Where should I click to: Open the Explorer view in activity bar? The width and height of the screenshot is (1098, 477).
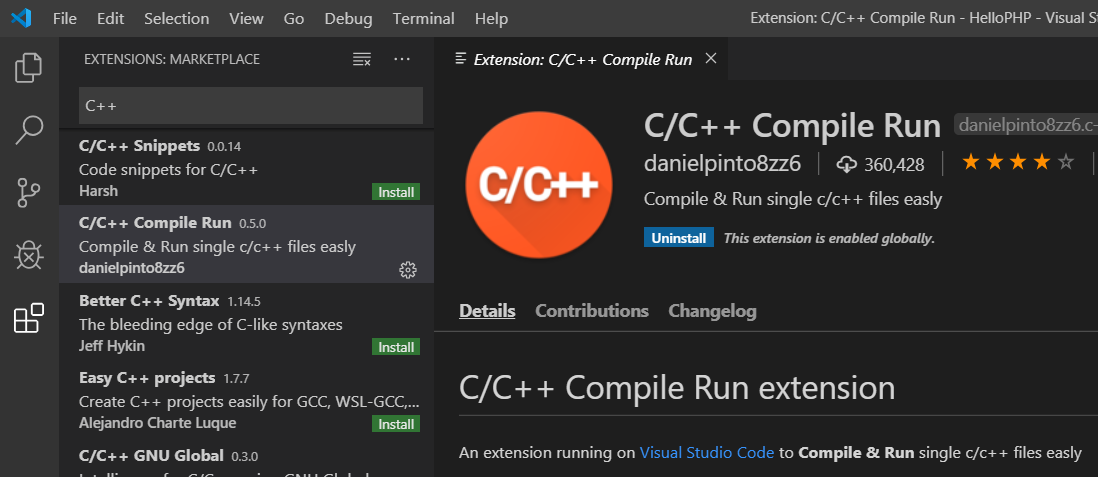pos(29,68)
